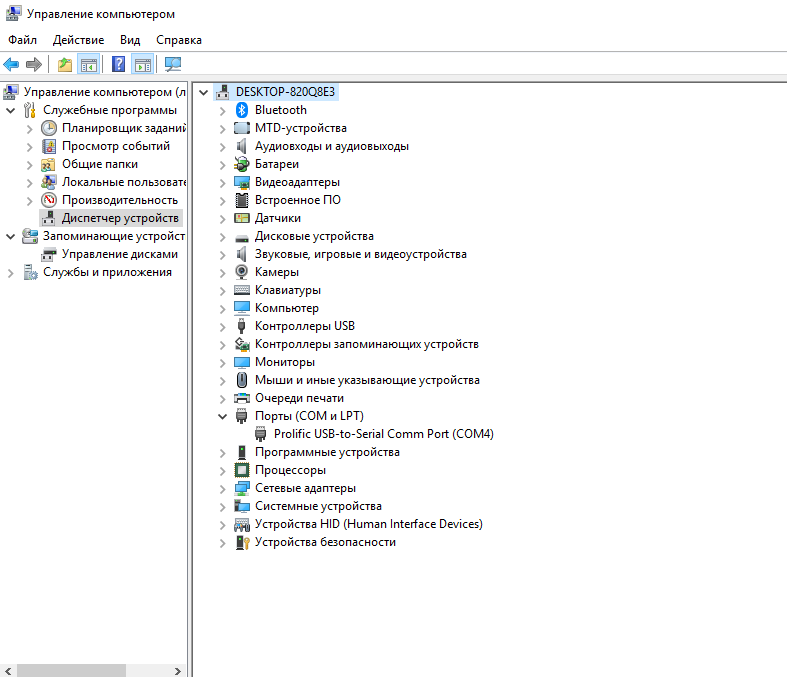787x677 pixels.
Task: Click the Bluetooth icon in device list
Action: (x=242, y=110)
